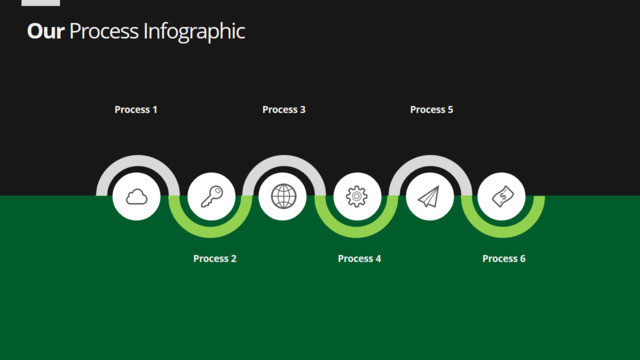Click the Process 5 label
Screen dimensions: 640x360
click(431, 109)
